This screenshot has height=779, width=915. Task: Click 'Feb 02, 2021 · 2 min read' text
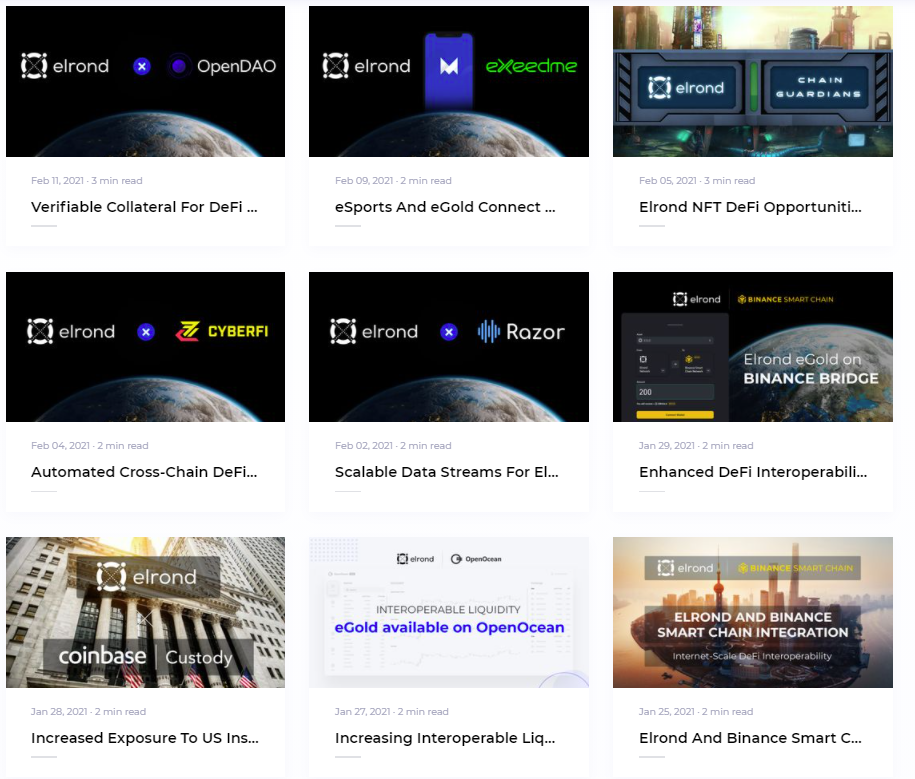pos(393,446)
